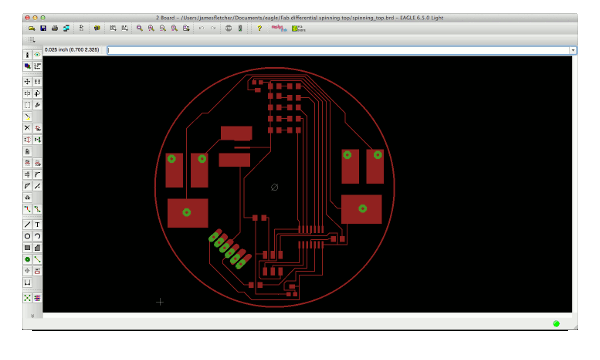Select the Replace tool
This screenshot has width=600, height=360.
37,140
